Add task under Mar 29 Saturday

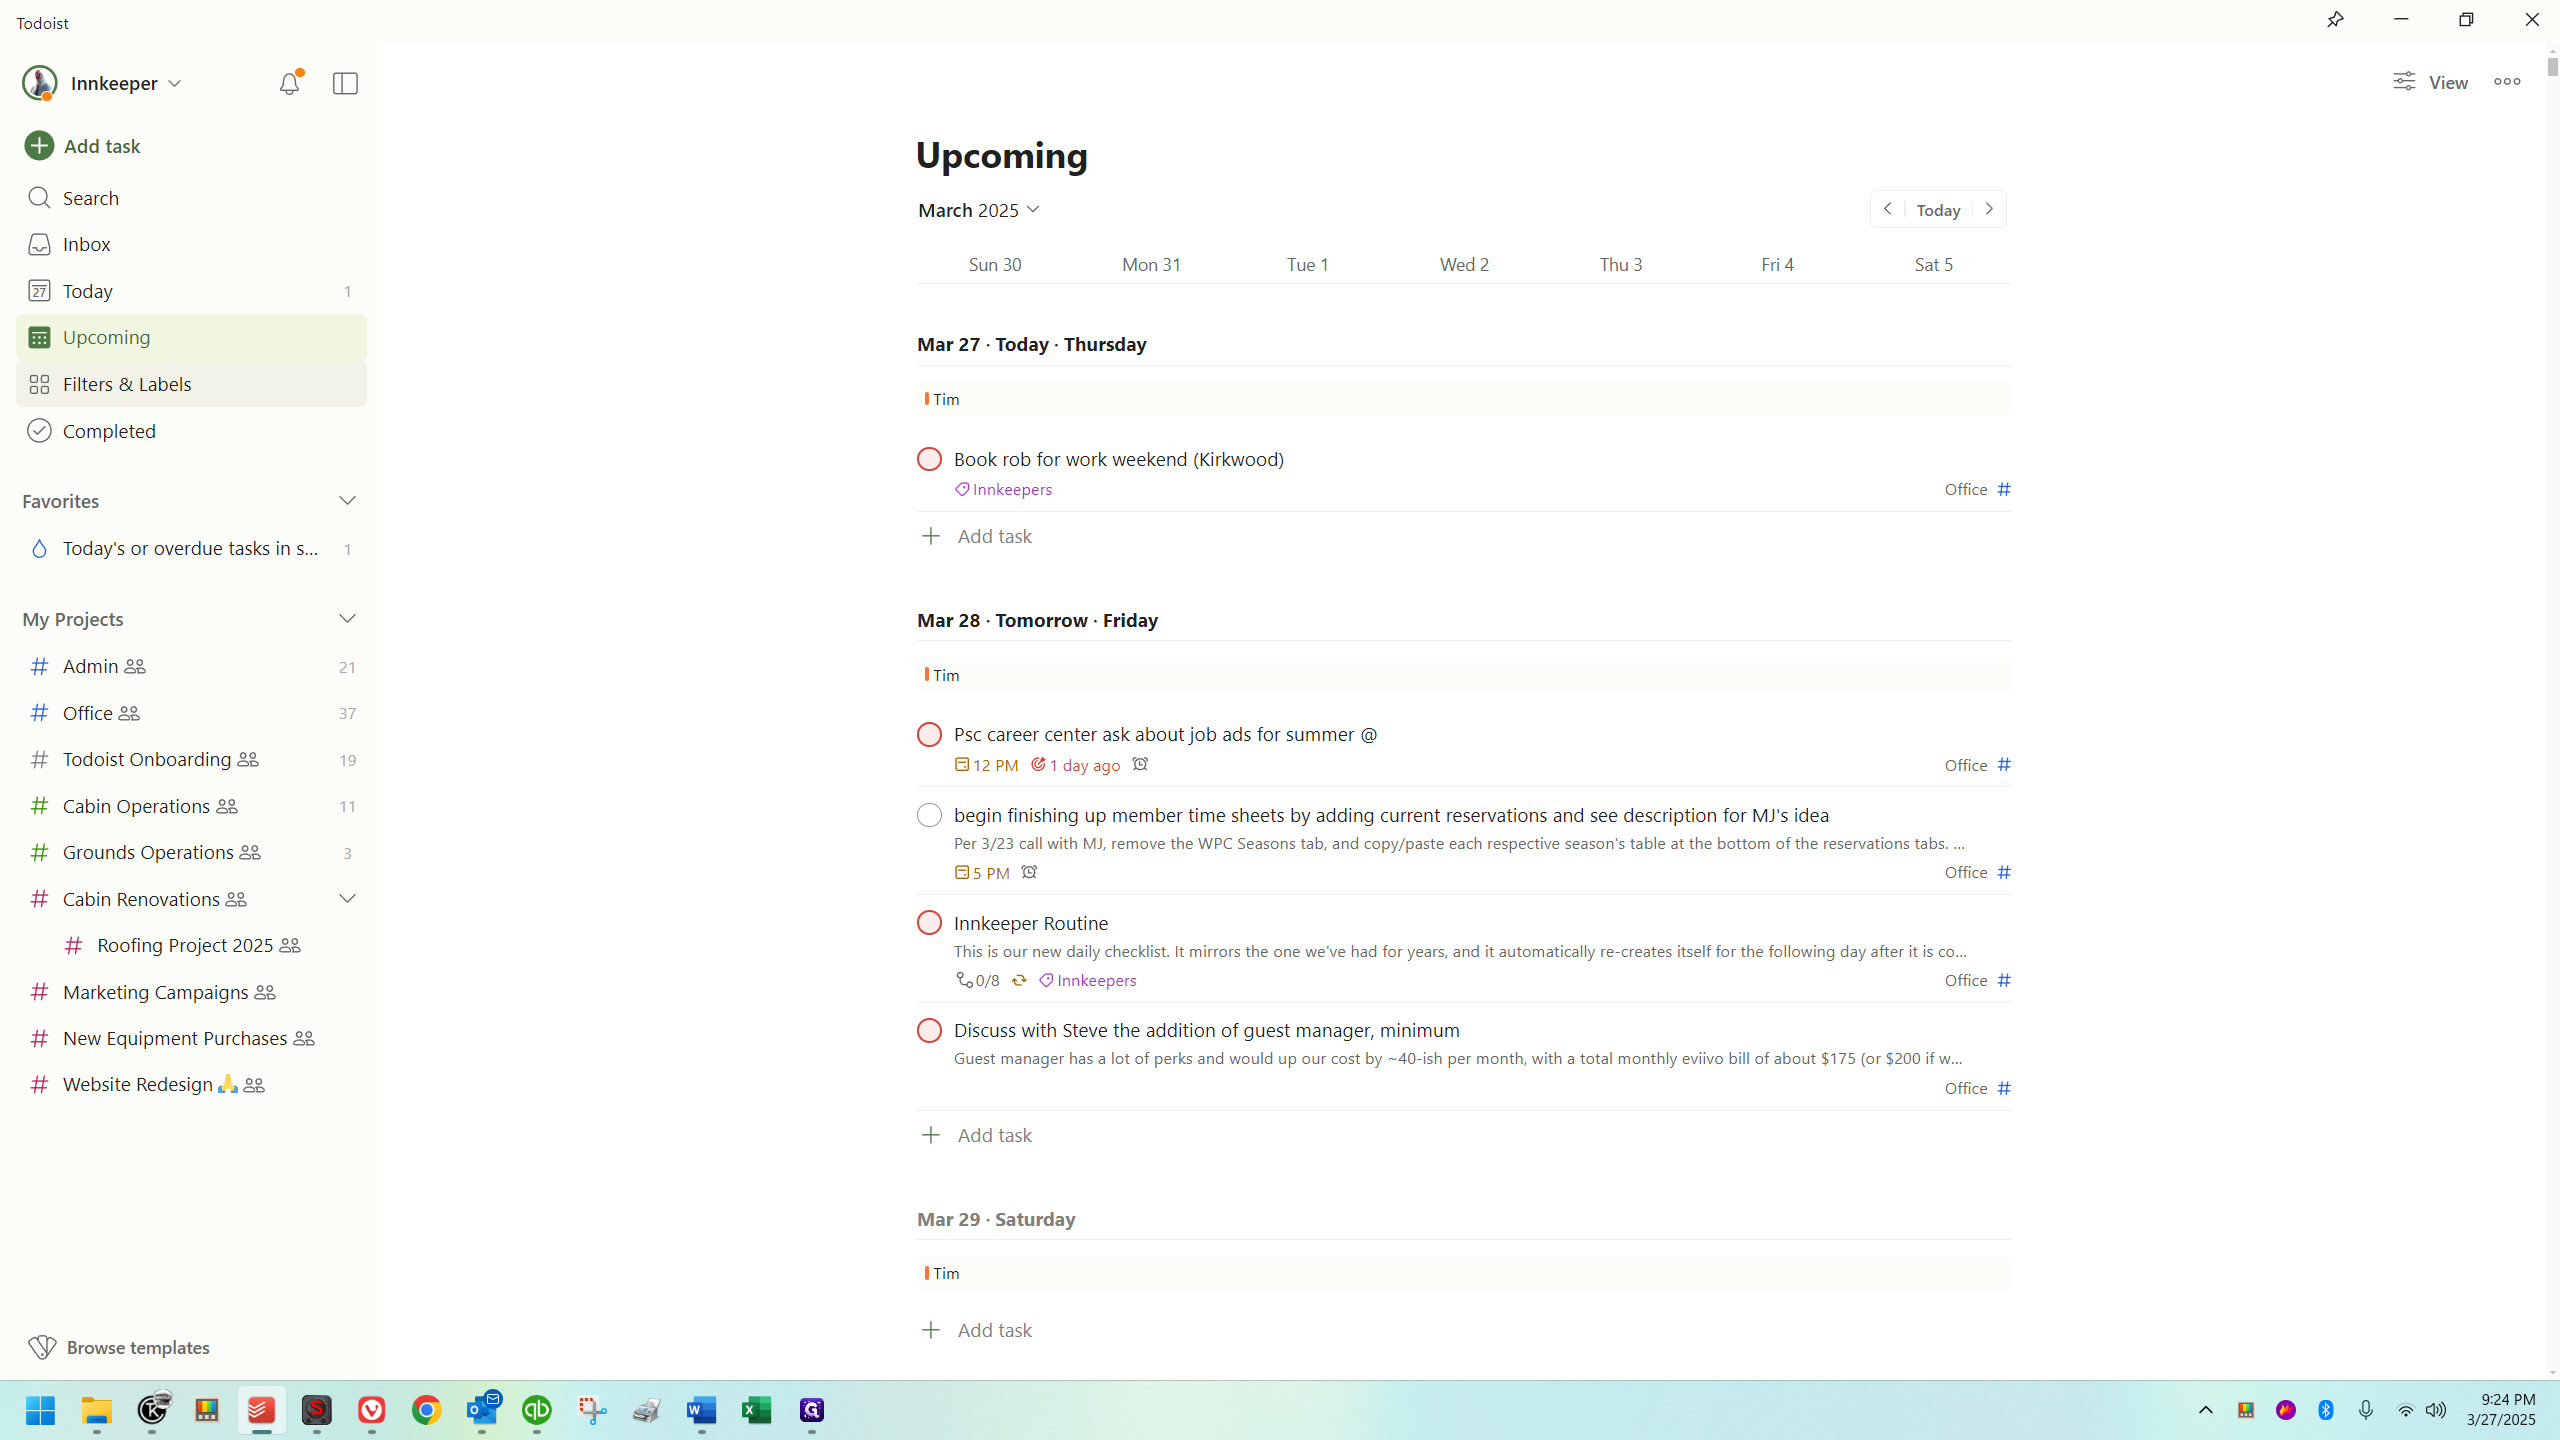click(976, 1330)
